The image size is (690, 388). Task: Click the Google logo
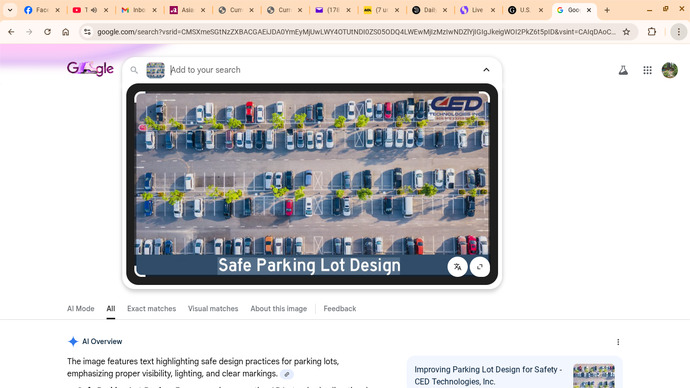(x=90, y=68)
